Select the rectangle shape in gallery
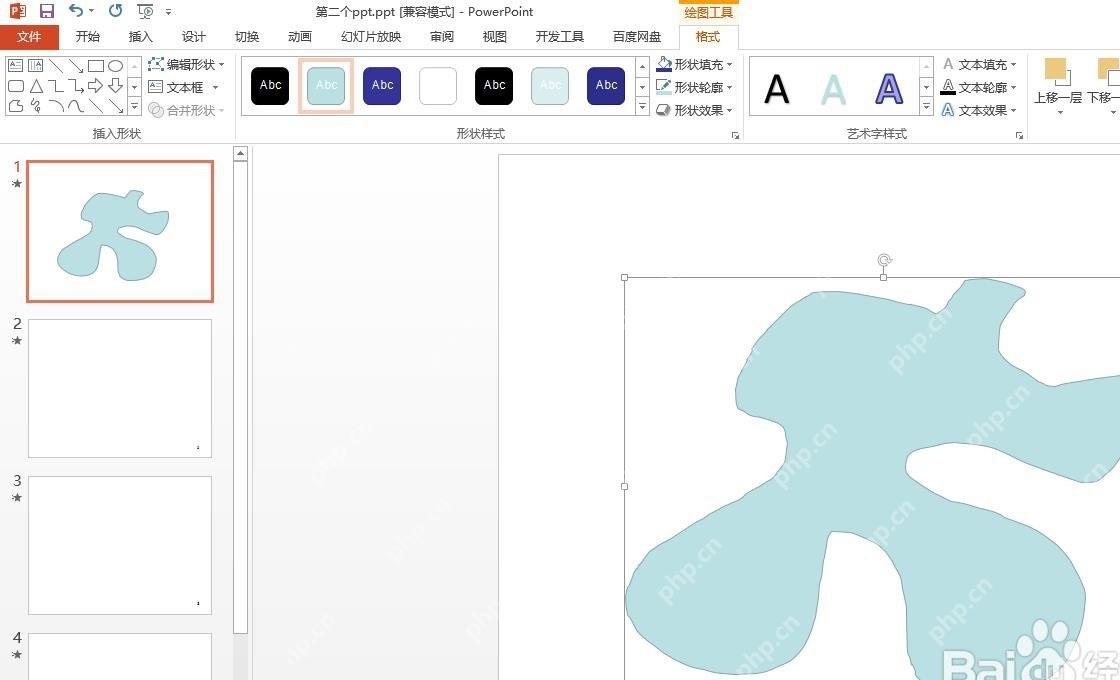This screenshot has width=1120, height=680. (x=96, y=66)
